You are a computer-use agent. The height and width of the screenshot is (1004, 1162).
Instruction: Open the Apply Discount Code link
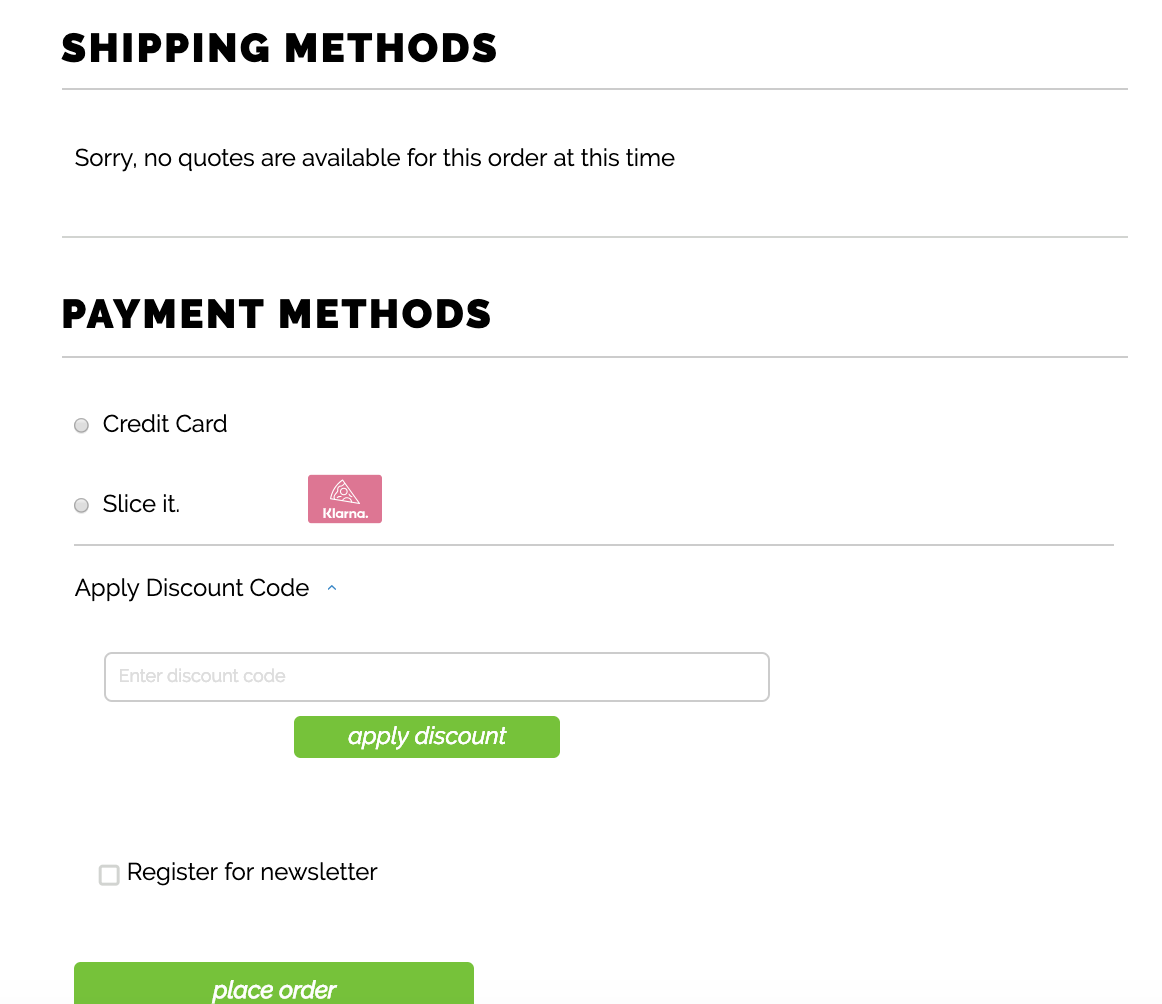click(x=191, y=588)
